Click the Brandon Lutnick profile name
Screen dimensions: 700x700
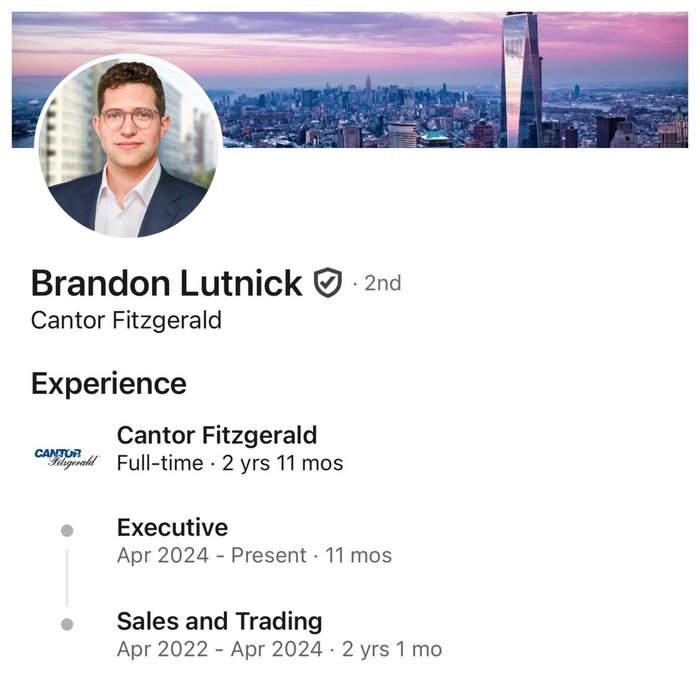[x=166, y=284]
